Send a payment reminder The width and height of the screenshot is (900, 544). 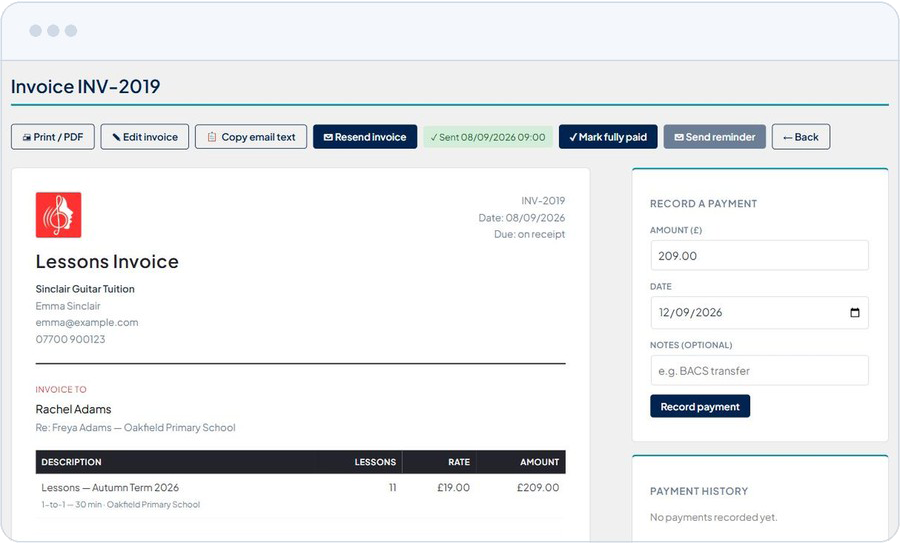[x=715, y=137]
